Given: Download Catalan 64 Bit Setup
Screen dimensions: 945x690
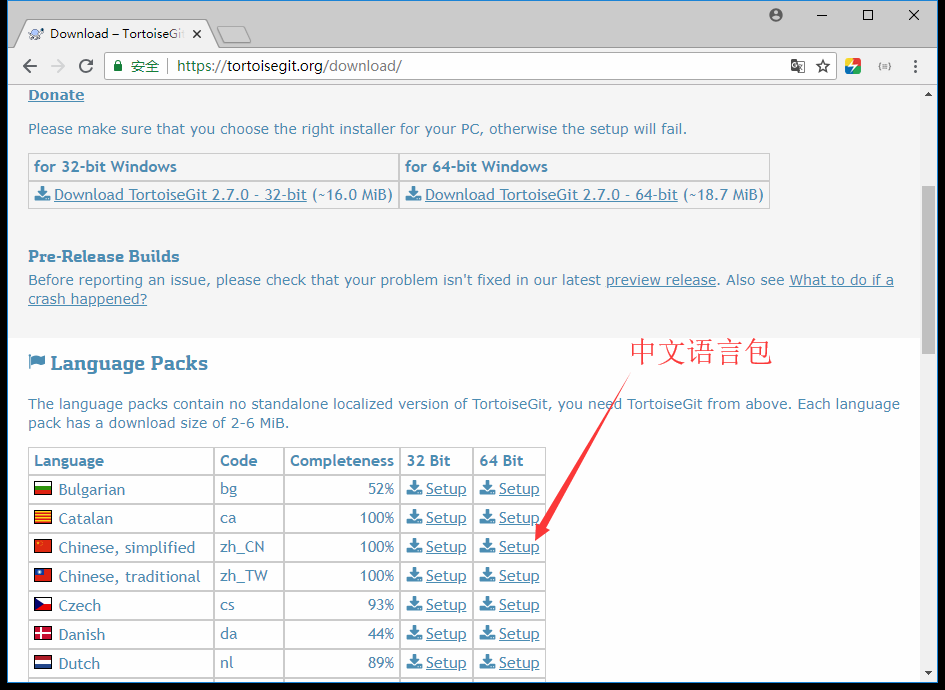Looking at the screenshot, I should [x=518, y=518].
